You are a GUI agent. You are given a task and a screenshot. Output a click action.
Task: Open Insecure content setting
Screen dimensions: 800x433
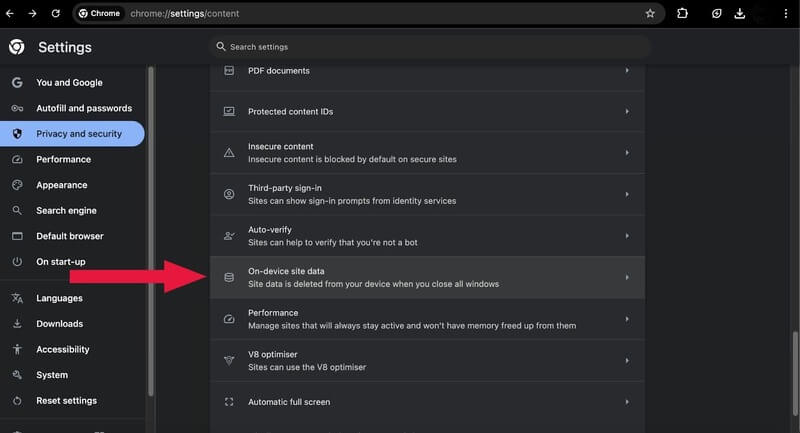coord(427,152)
